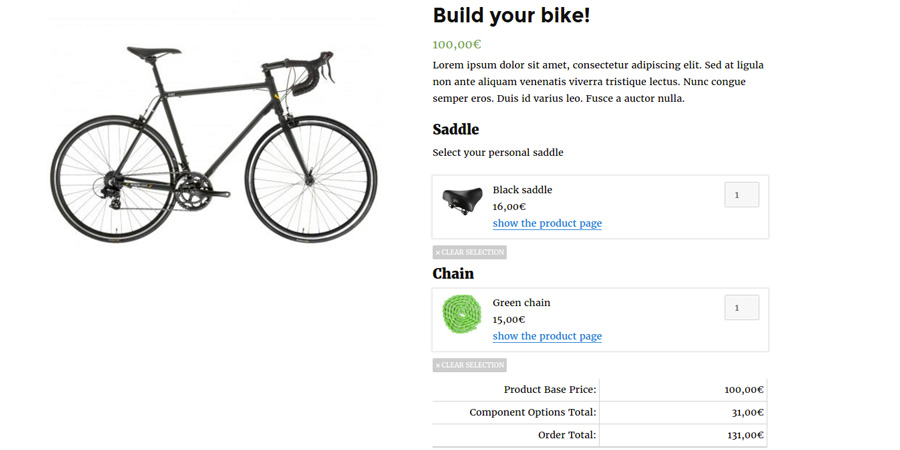Viewport: 900px width, 450px height.
Task: Select the Green chain option name
Action: pos(521,303)
